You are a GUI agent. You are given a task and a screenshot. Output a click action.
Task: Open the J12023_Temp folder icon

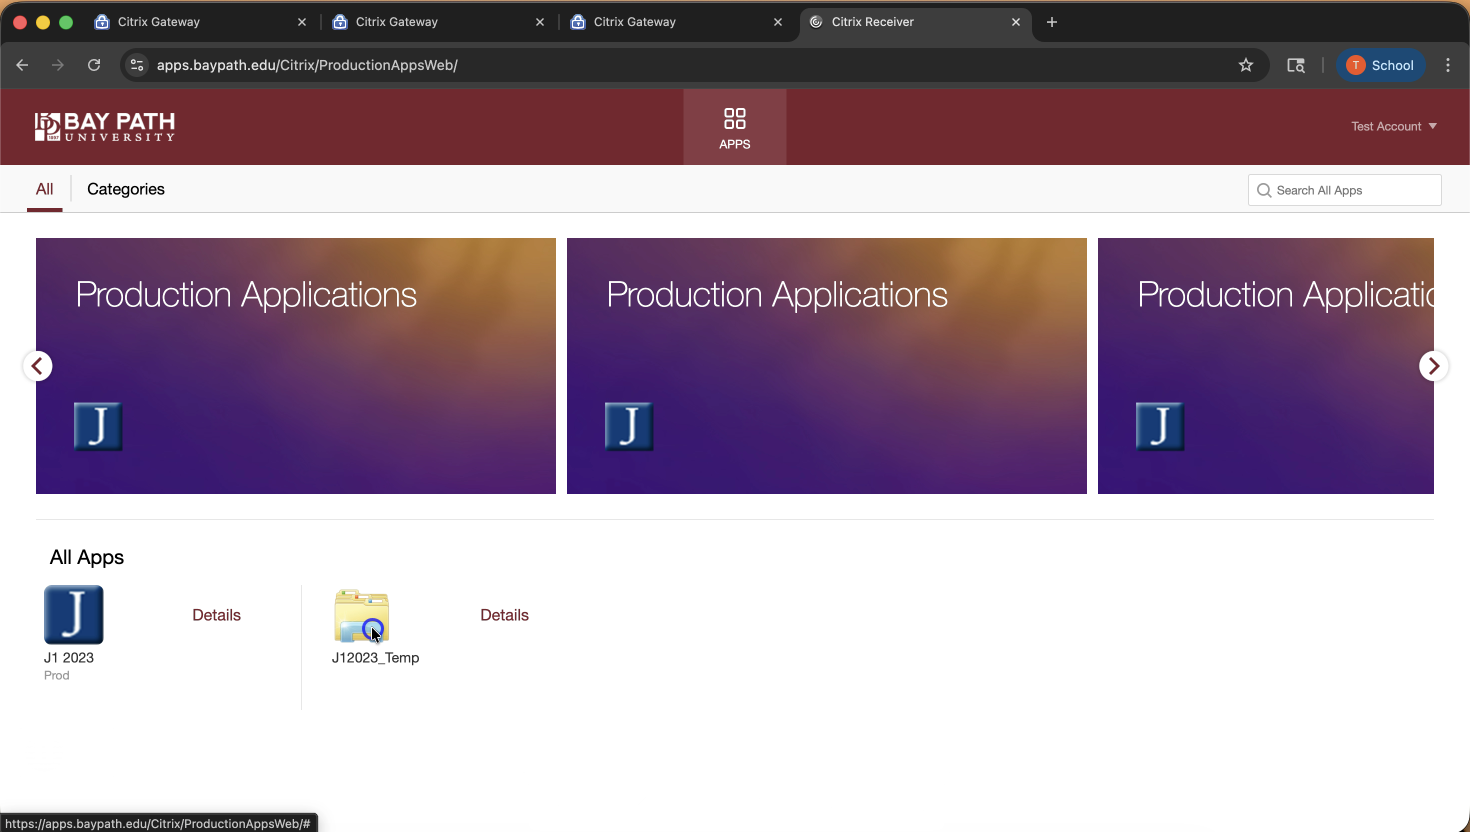coord(361,616)
